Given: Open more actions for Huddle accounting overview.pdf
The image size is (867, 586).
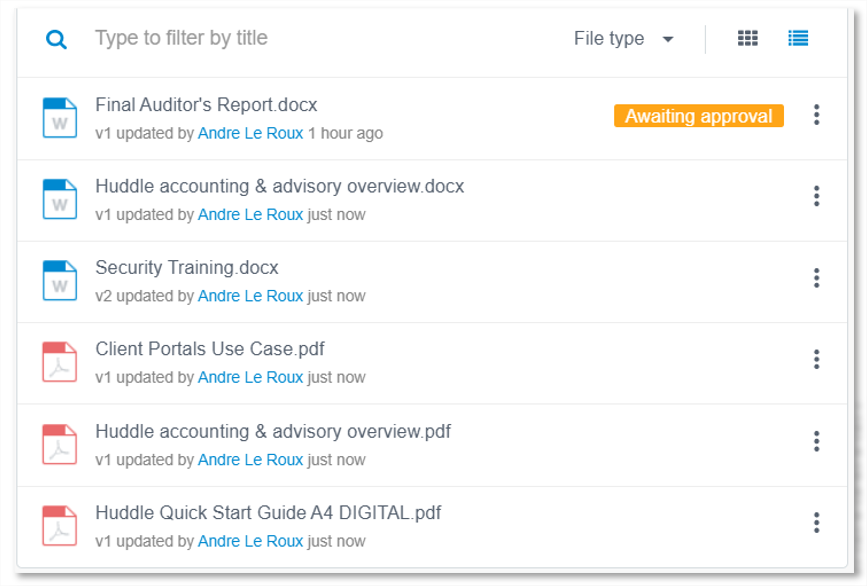Looking at the screenshot, I should (816, 441).
